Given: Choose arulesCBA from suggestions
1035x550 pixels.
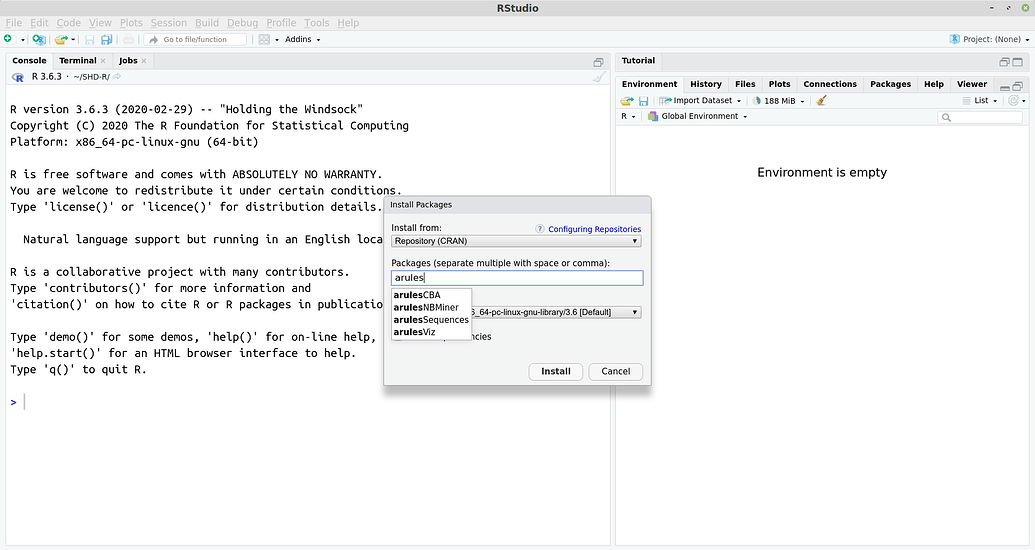Looking at the screenshot, I should [432, 295].
